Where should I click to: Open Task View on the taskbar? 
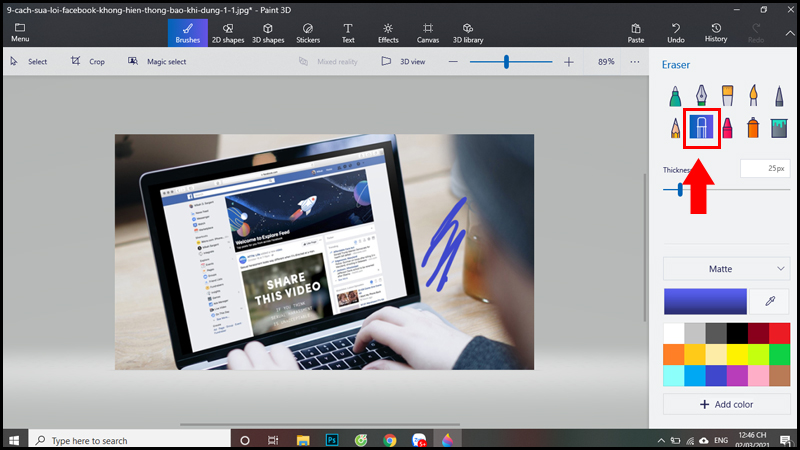pos(273,440)
